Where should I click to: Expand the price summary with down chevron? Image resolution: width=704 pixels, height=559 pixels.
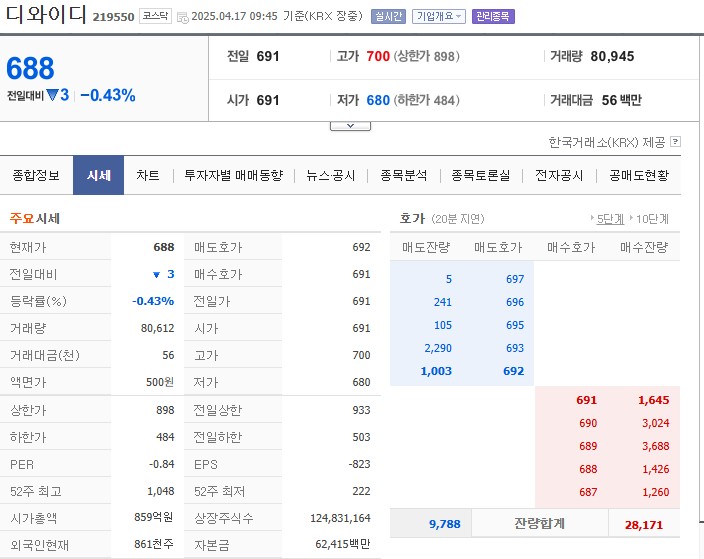[x=350, y=126]
